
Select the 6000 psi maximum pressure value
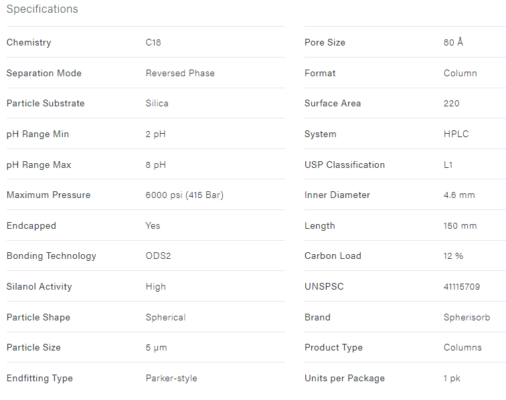pyautogui.click(x=184, y=195)
